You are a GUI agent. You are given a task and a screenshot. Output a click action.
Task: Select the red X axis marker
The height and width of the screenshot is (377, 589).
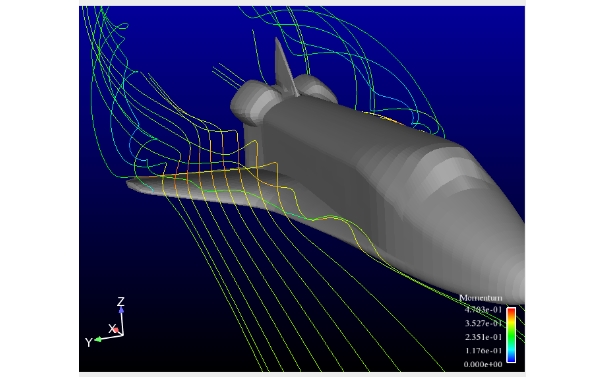[116, 330]
